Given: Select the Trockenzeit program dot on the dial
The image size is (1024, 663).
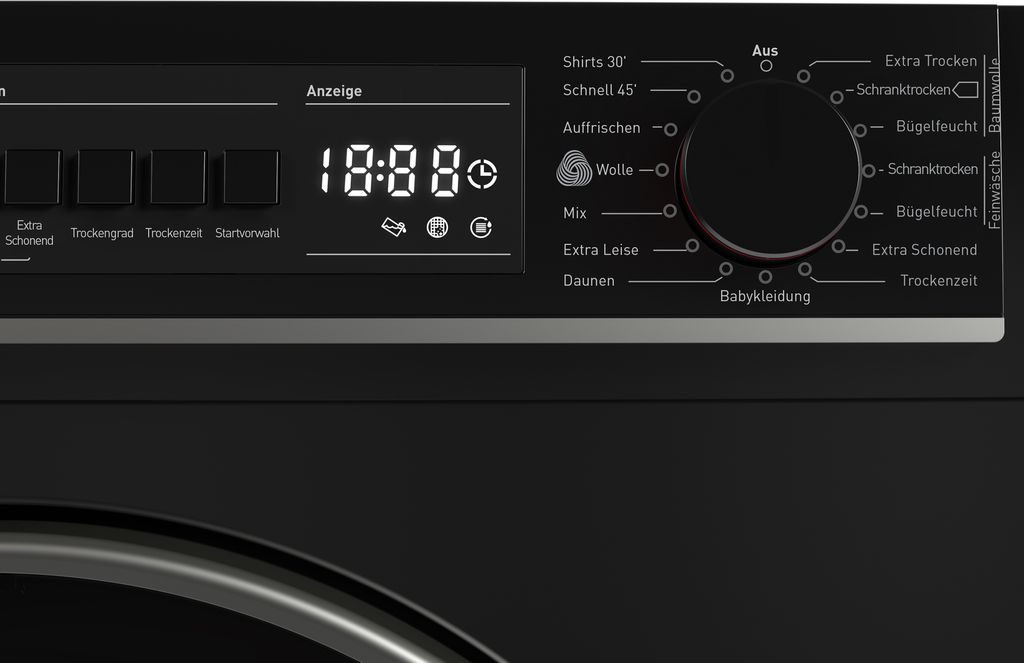Looking at the screenshot, I should pos(805,268).
